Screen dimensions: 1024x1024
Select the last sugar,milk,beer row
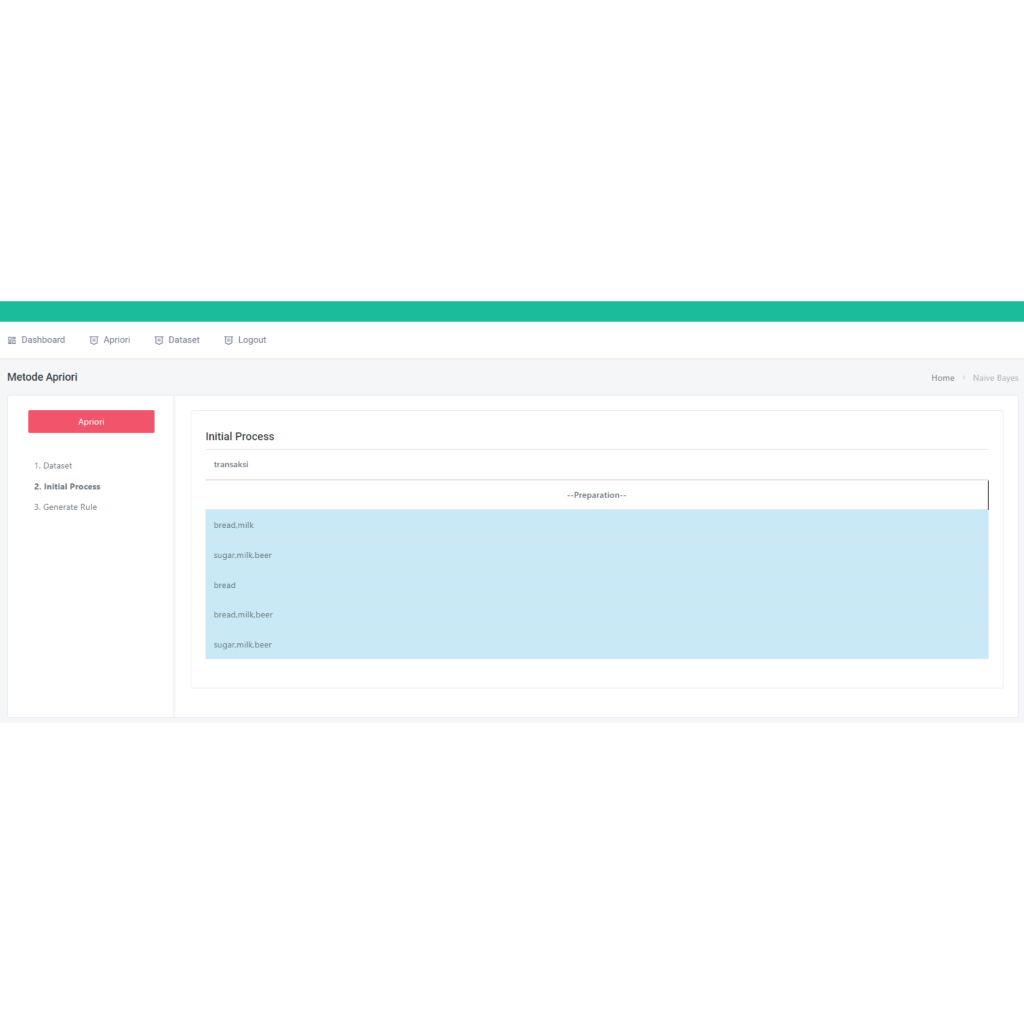597,645
